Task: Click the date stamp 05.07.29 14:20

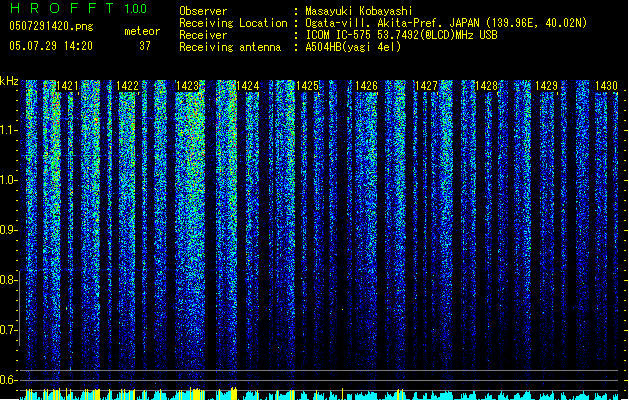Action: [x=51, y=46]
